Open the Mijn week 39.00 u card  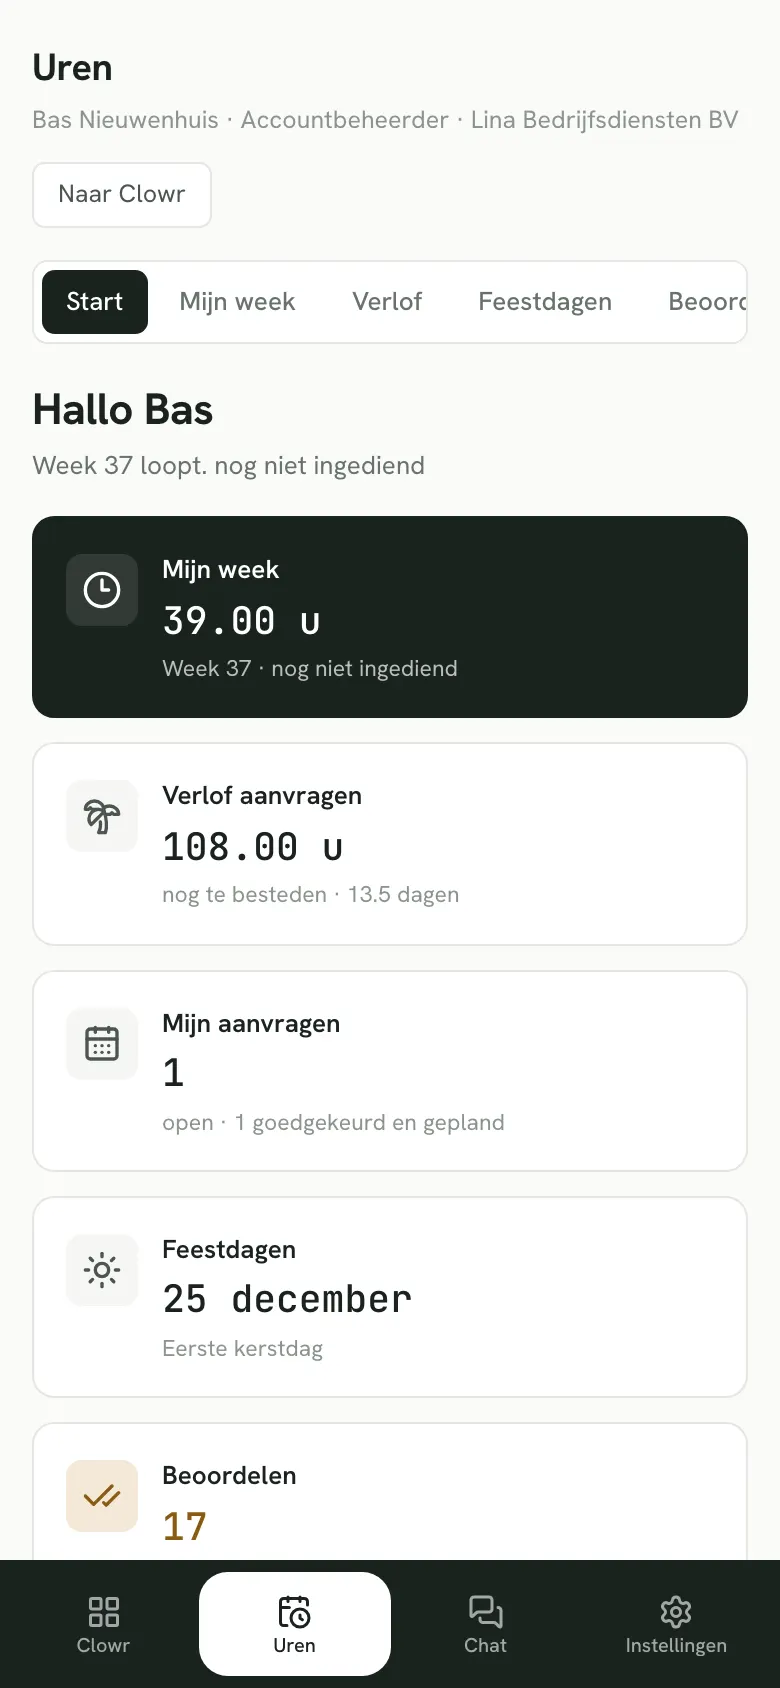tap(390, 617)
